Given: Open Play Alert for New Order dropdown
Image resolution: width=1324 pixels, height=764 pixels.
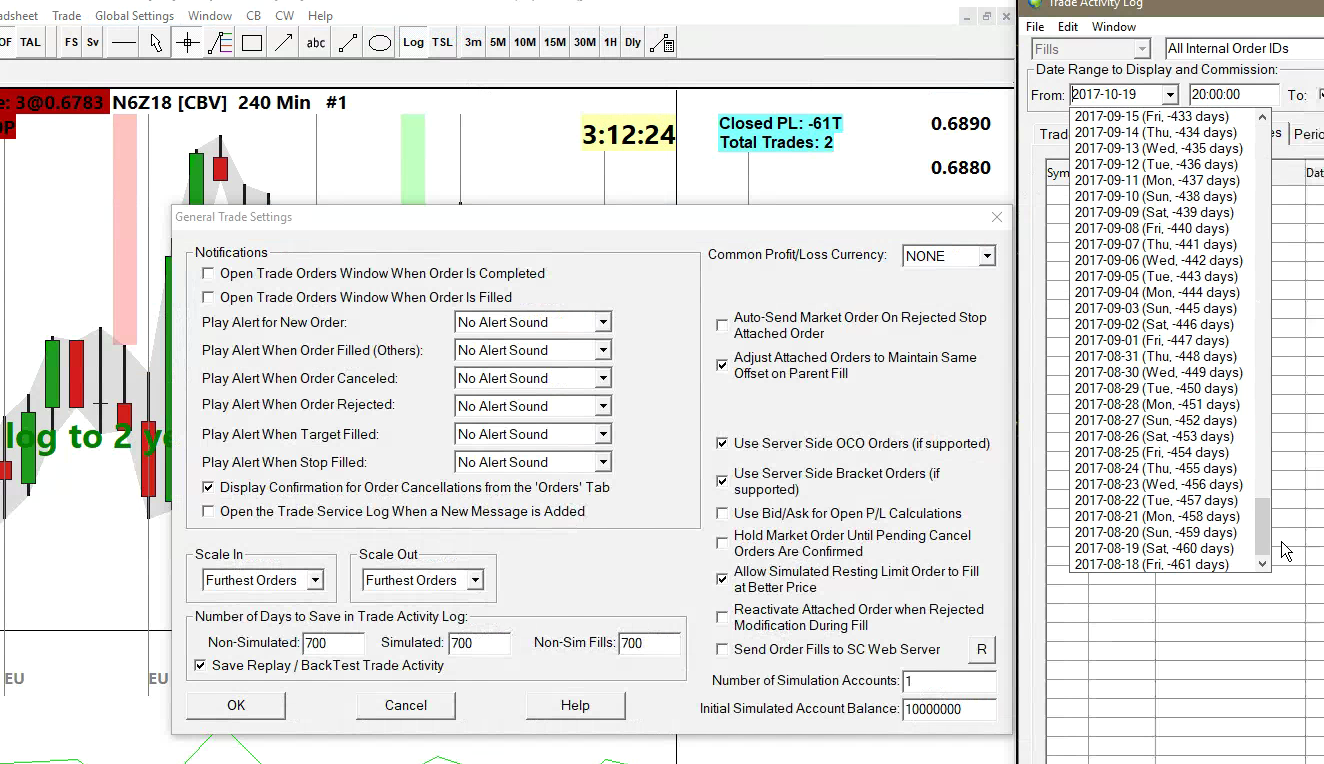Looking at the screenshot, I should (602, 322).
